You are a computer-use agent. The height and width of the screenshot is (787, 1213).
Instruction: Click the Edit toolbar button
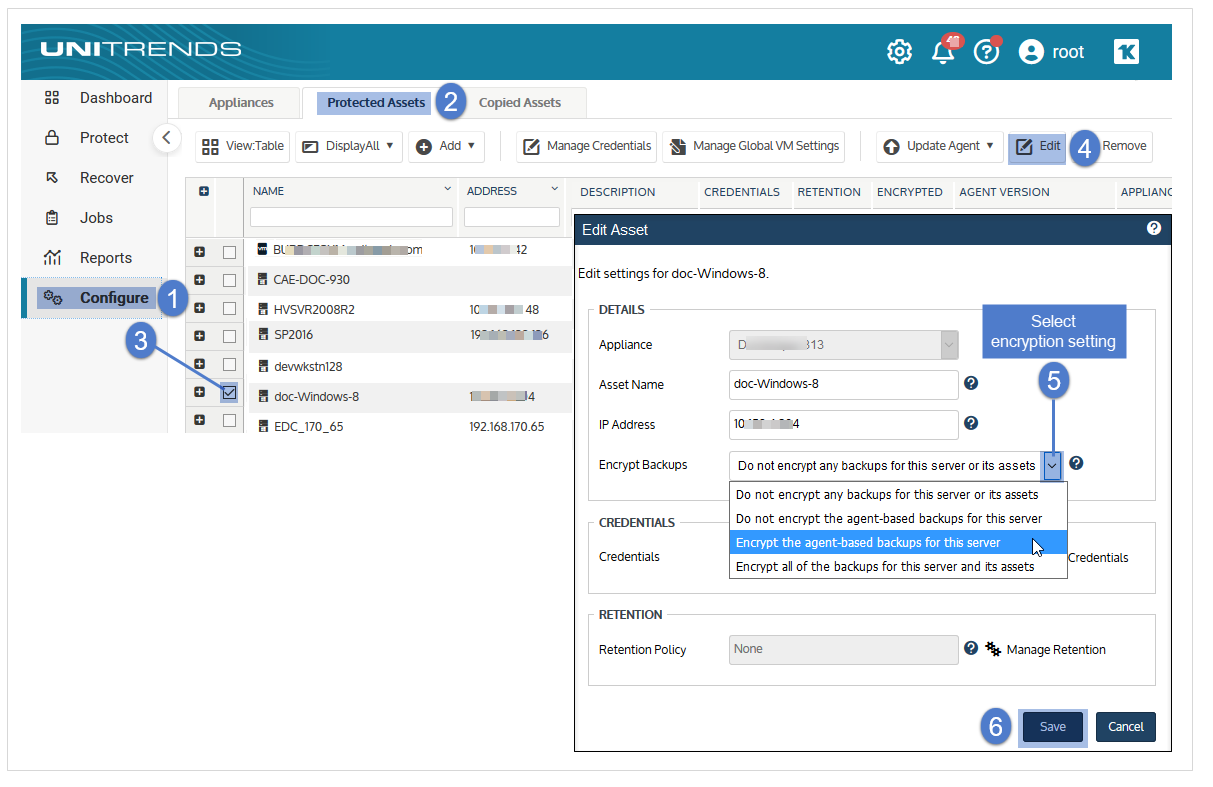(x=1037, y=146)
